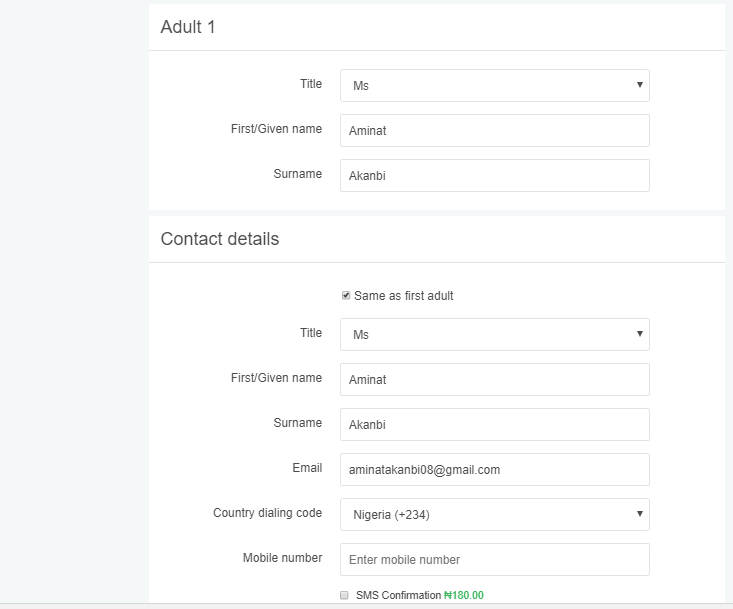Click the Adult 1 Title dropdown arrow
This screenshot has width=733, height=609.
(x=640, y=85)
